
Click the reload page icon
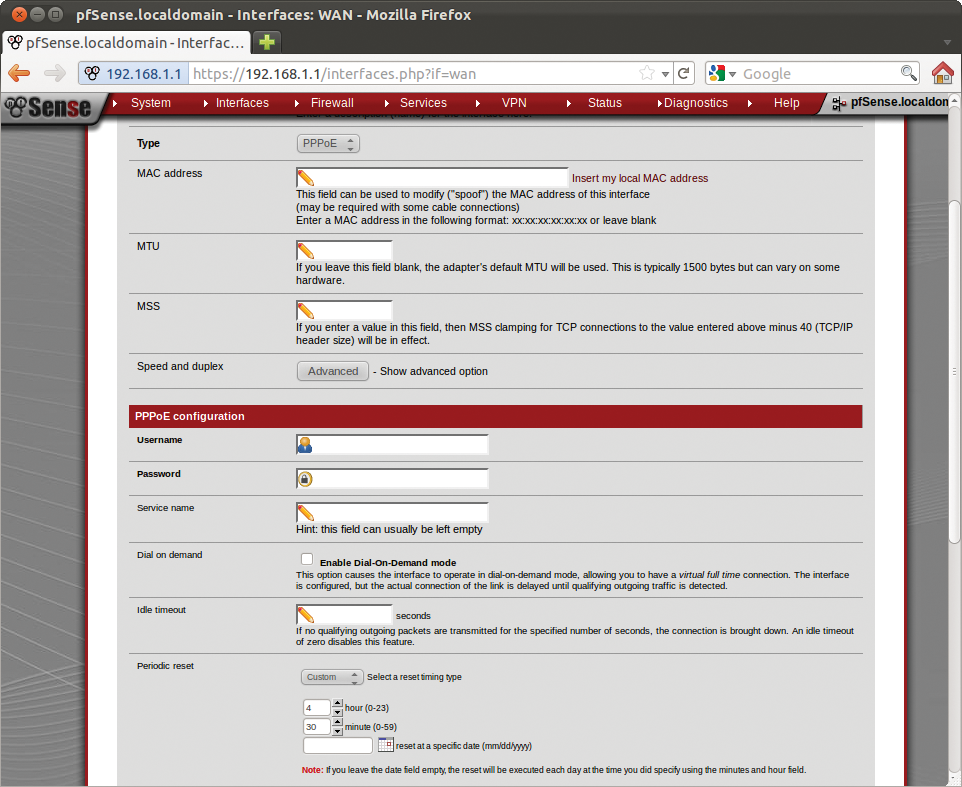(684, 73)
